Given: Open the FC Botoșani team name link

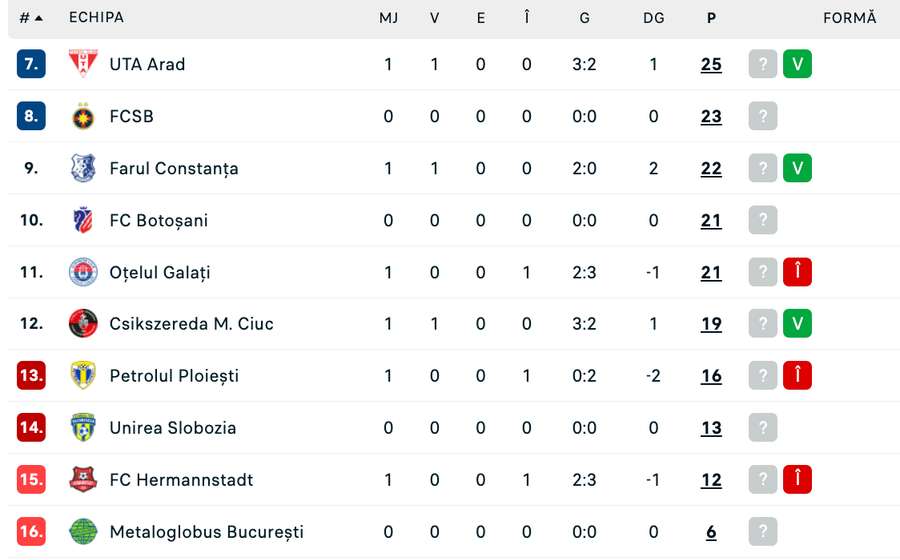Looking at the screenshot, I should 158,220.
